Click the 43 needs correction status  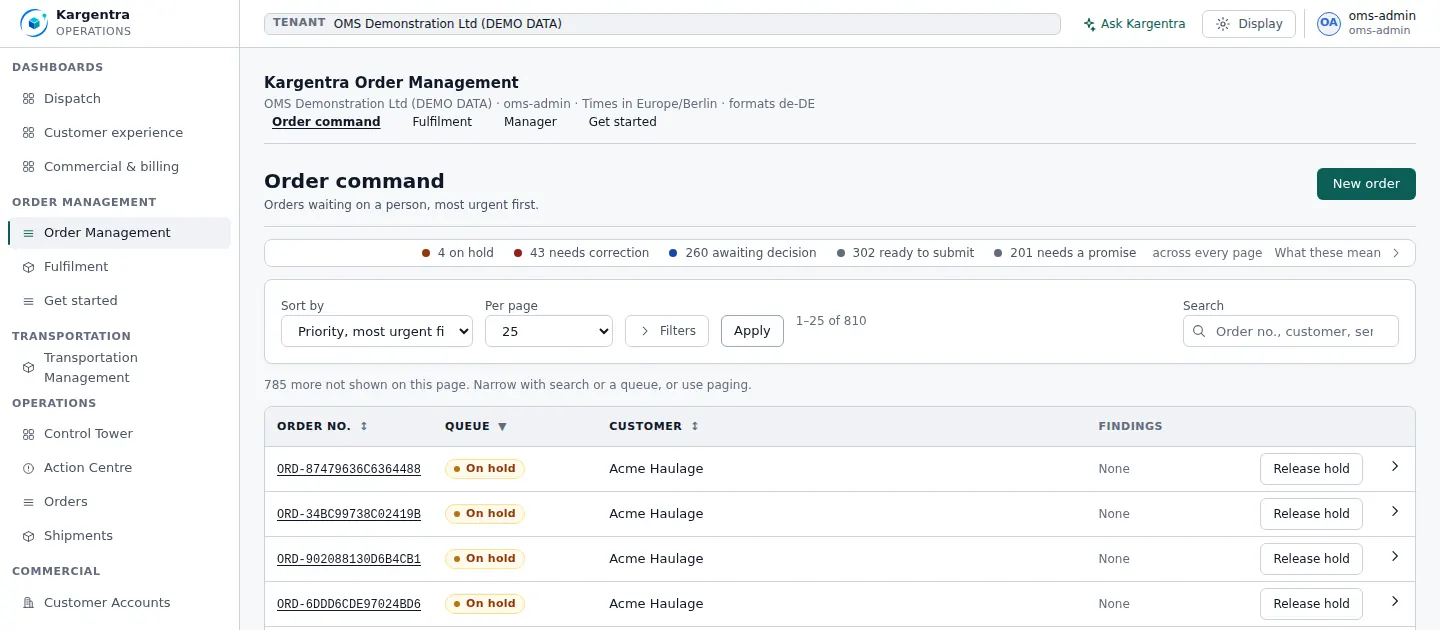pos(581,253)
